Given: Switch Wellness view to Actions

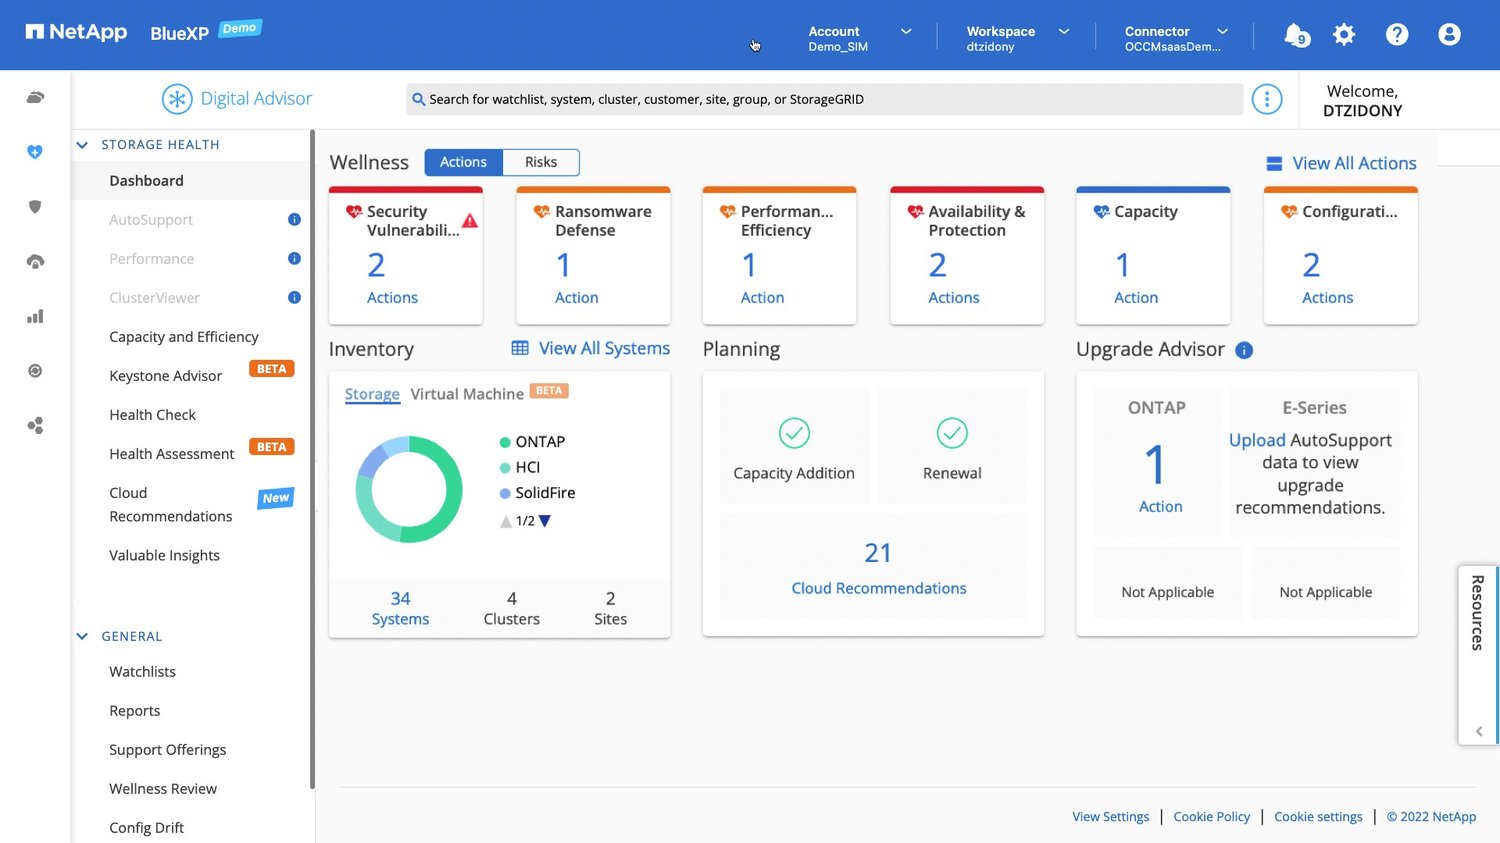Looking at the screenshot, I should pyautogui.click(x=463, y=162).
